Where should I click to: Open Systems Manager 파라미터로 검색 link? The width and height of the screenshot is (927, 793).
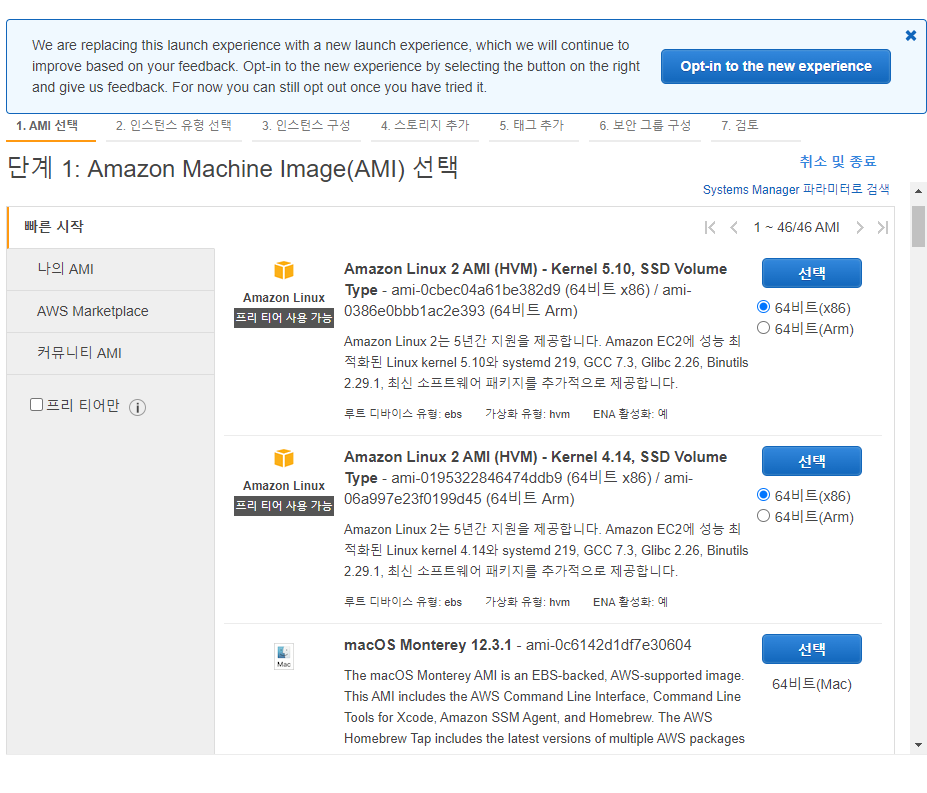[796, 189]
